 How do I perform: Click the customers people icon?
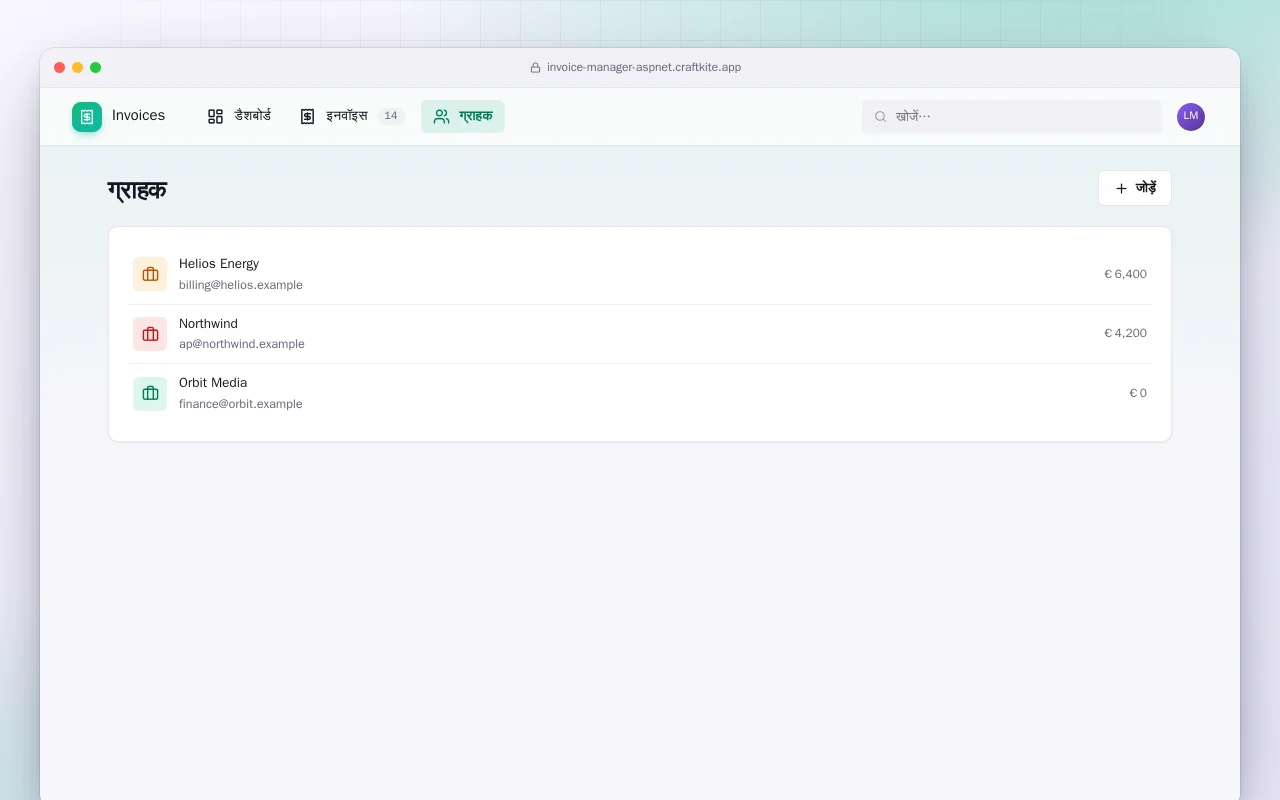click(441, 116)
